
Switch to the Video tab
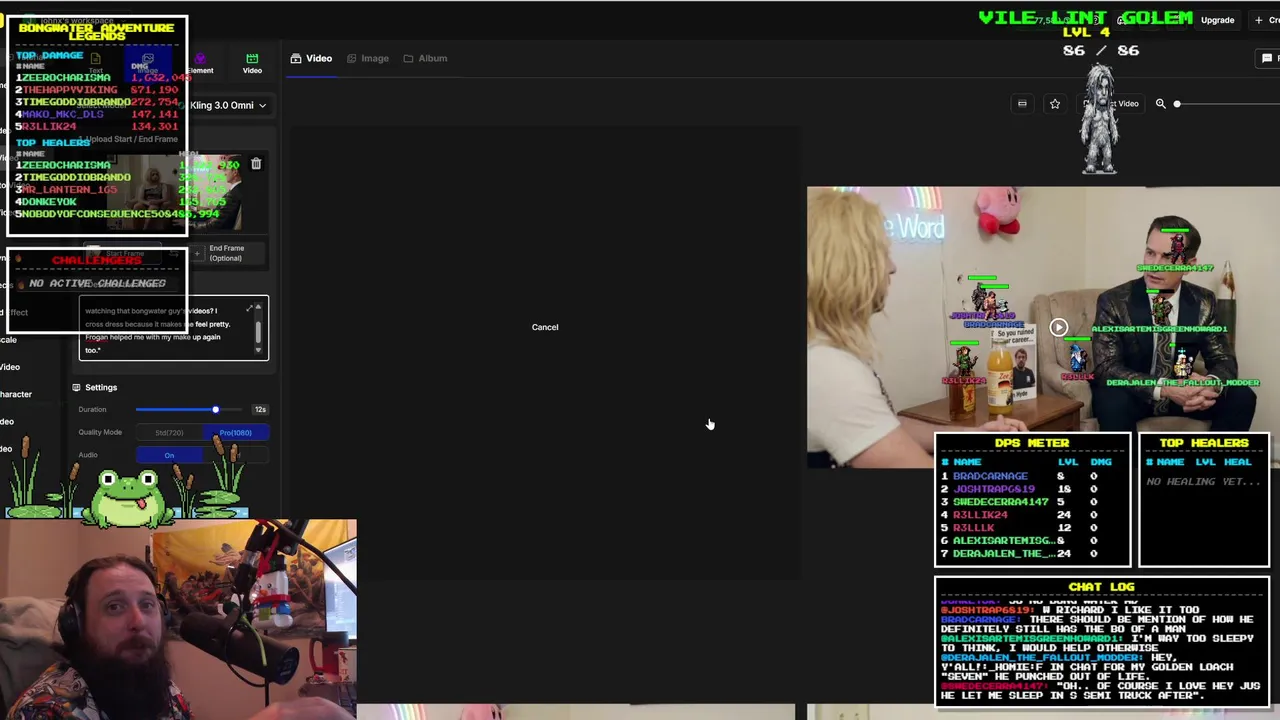point(311,58)
